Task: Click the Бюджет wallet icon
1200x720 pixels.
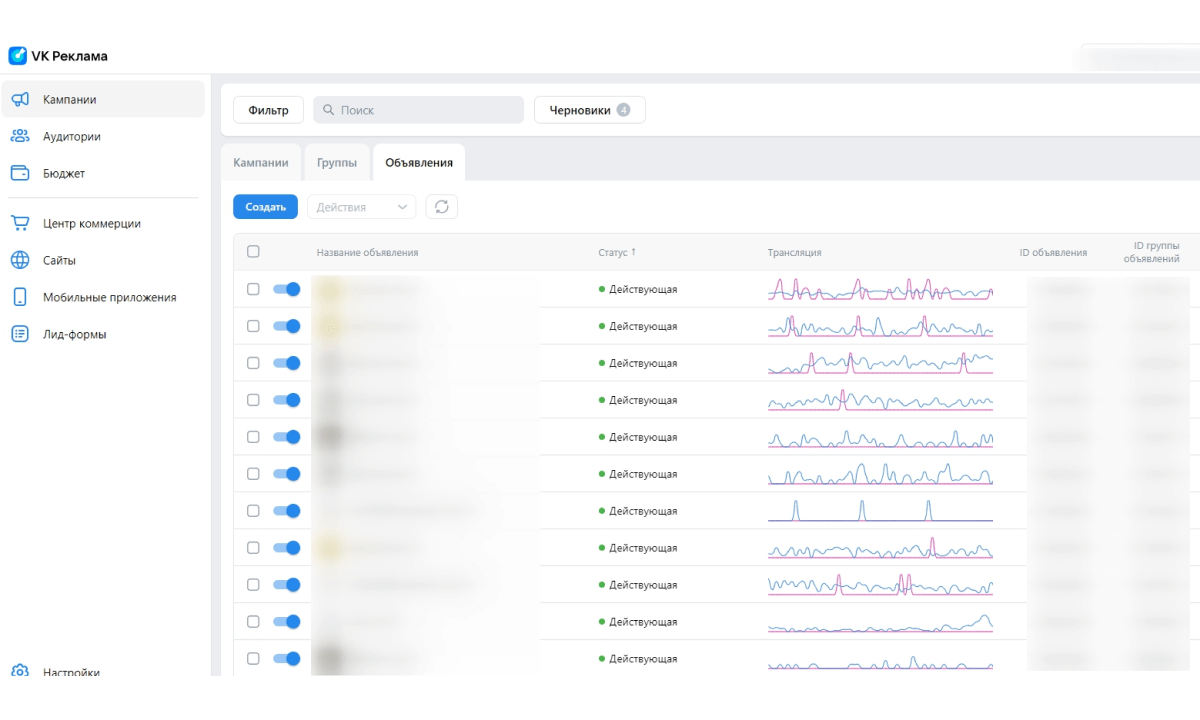Action: pyautogui.click(x=20, y=174)
